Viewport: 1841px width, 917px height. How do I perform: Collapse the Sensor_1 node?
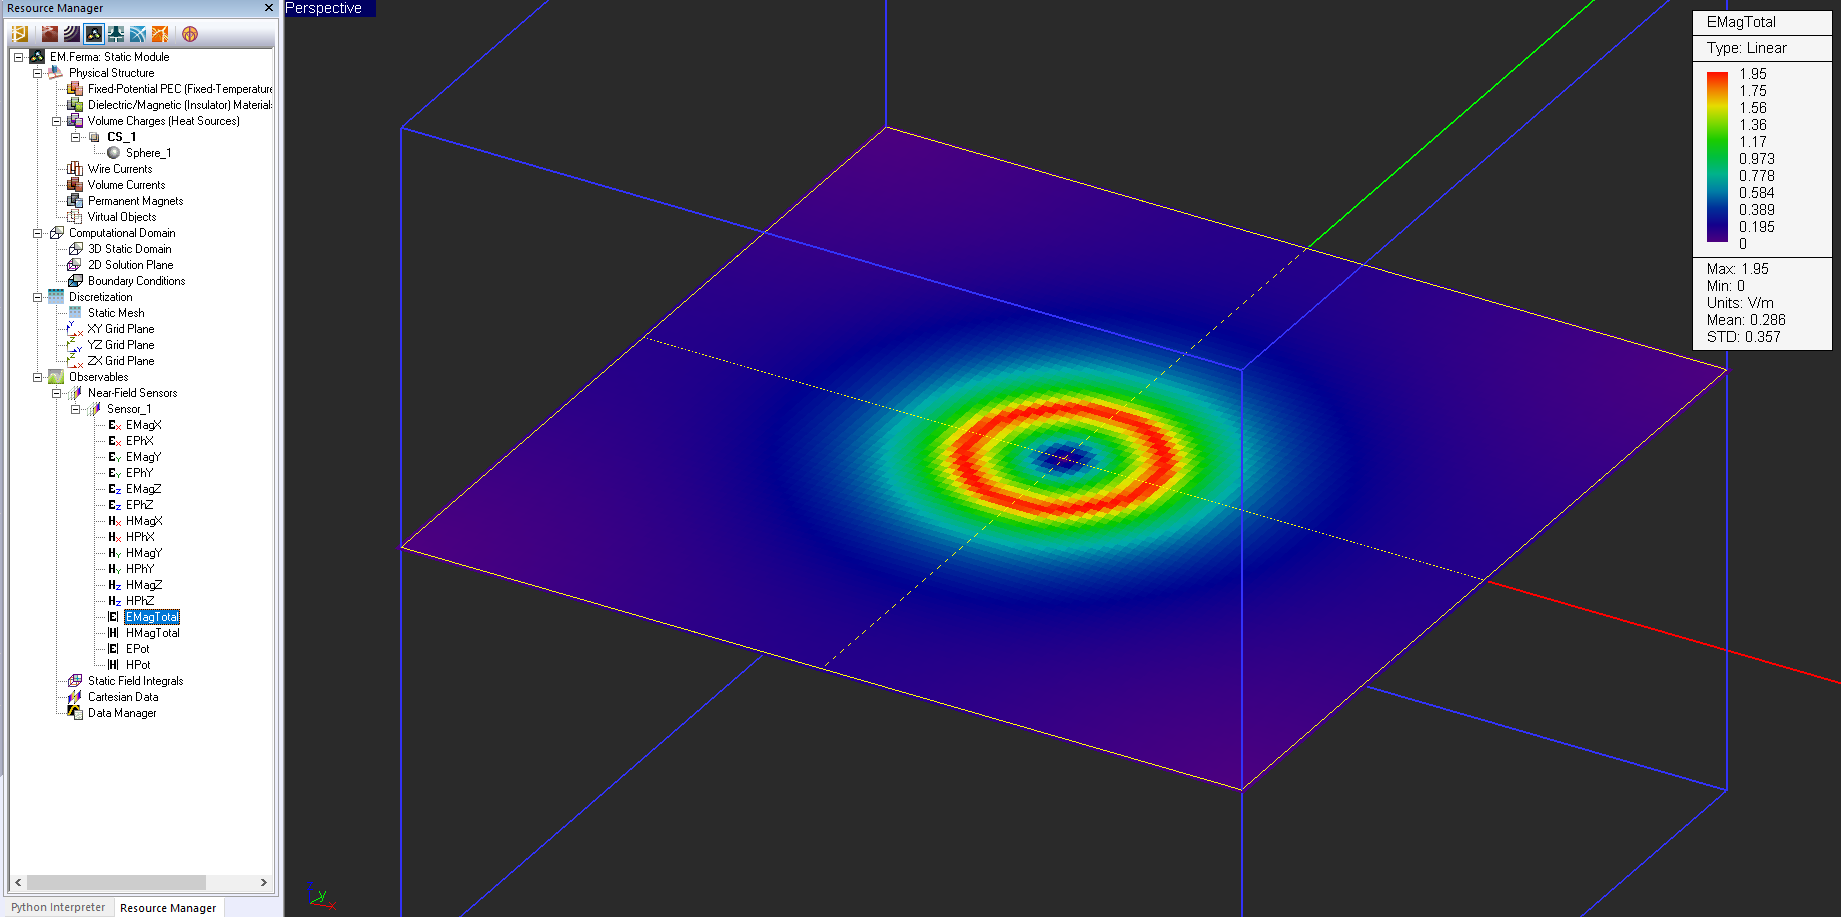(75, 409)
